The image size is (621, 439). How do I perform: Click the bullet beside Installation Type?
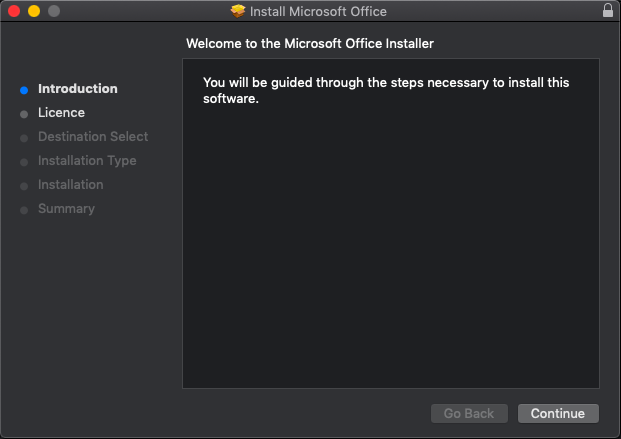tap(24, 162)
